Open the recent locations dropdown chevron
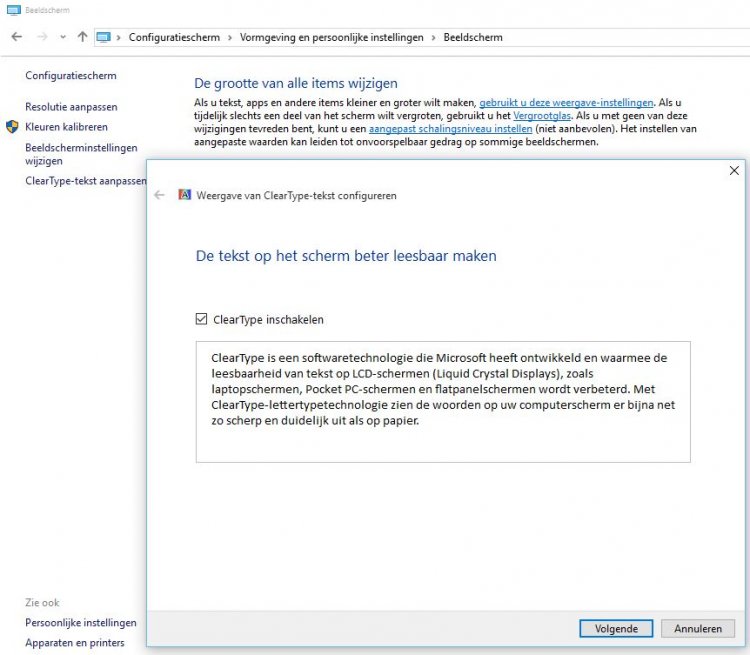 coord(63,37)
